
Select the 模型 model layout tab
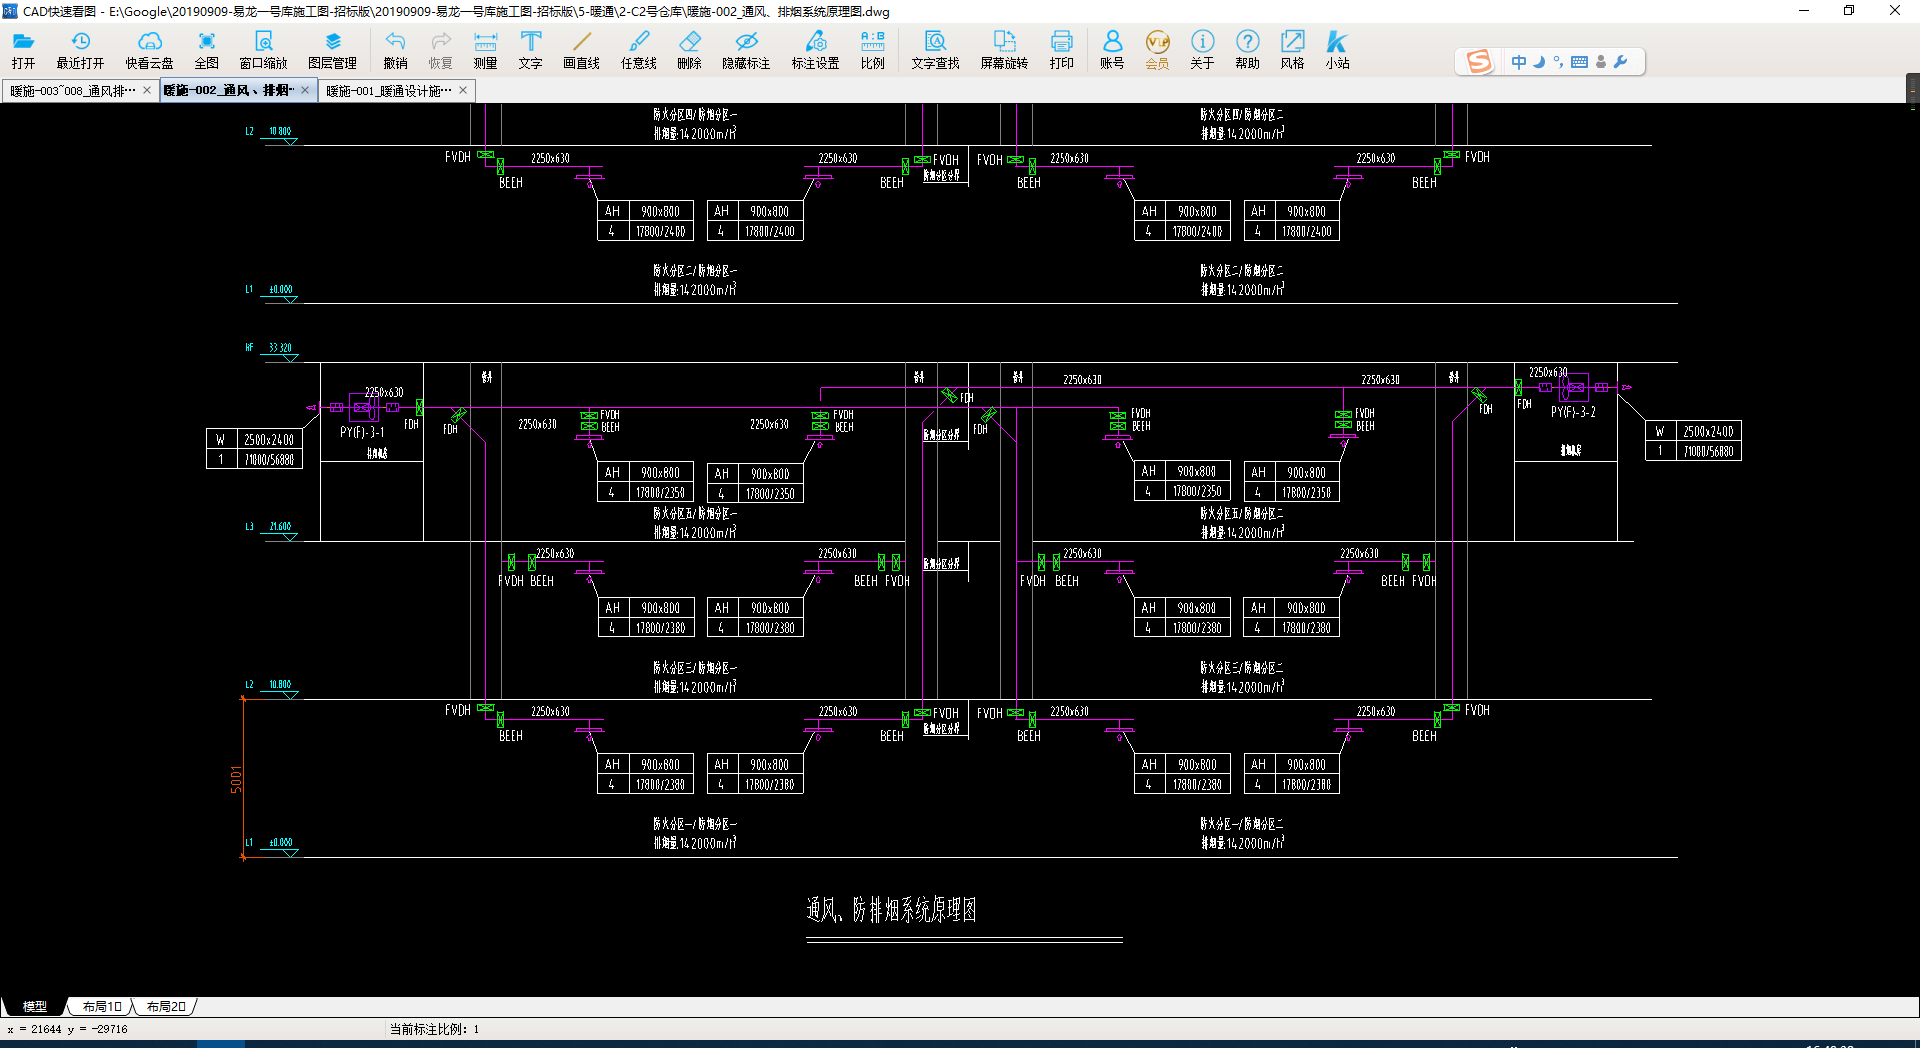click(35, 1006)
